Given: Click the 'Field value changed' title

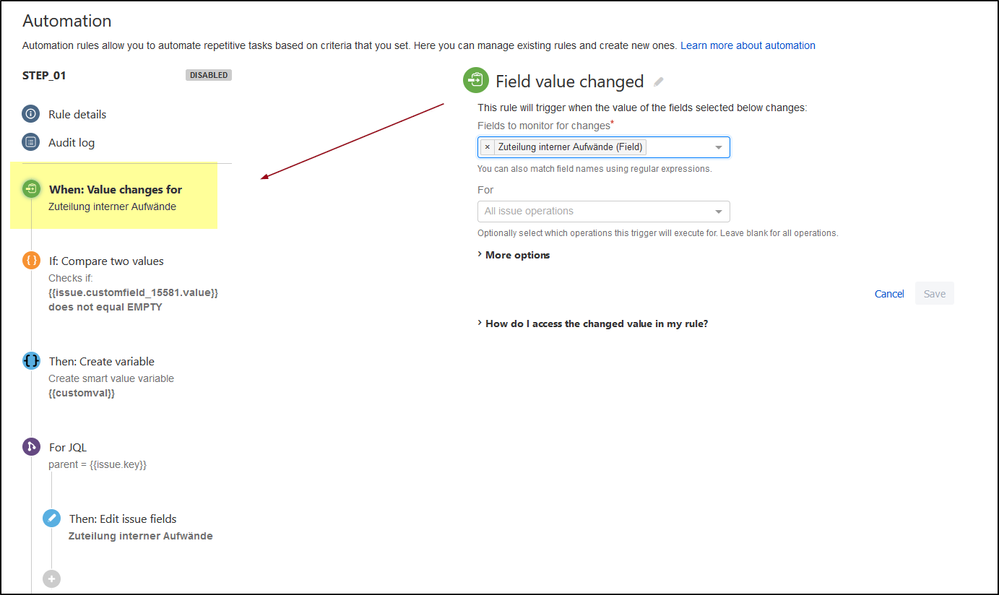Looking at the screenshot, I should (570, 82).
